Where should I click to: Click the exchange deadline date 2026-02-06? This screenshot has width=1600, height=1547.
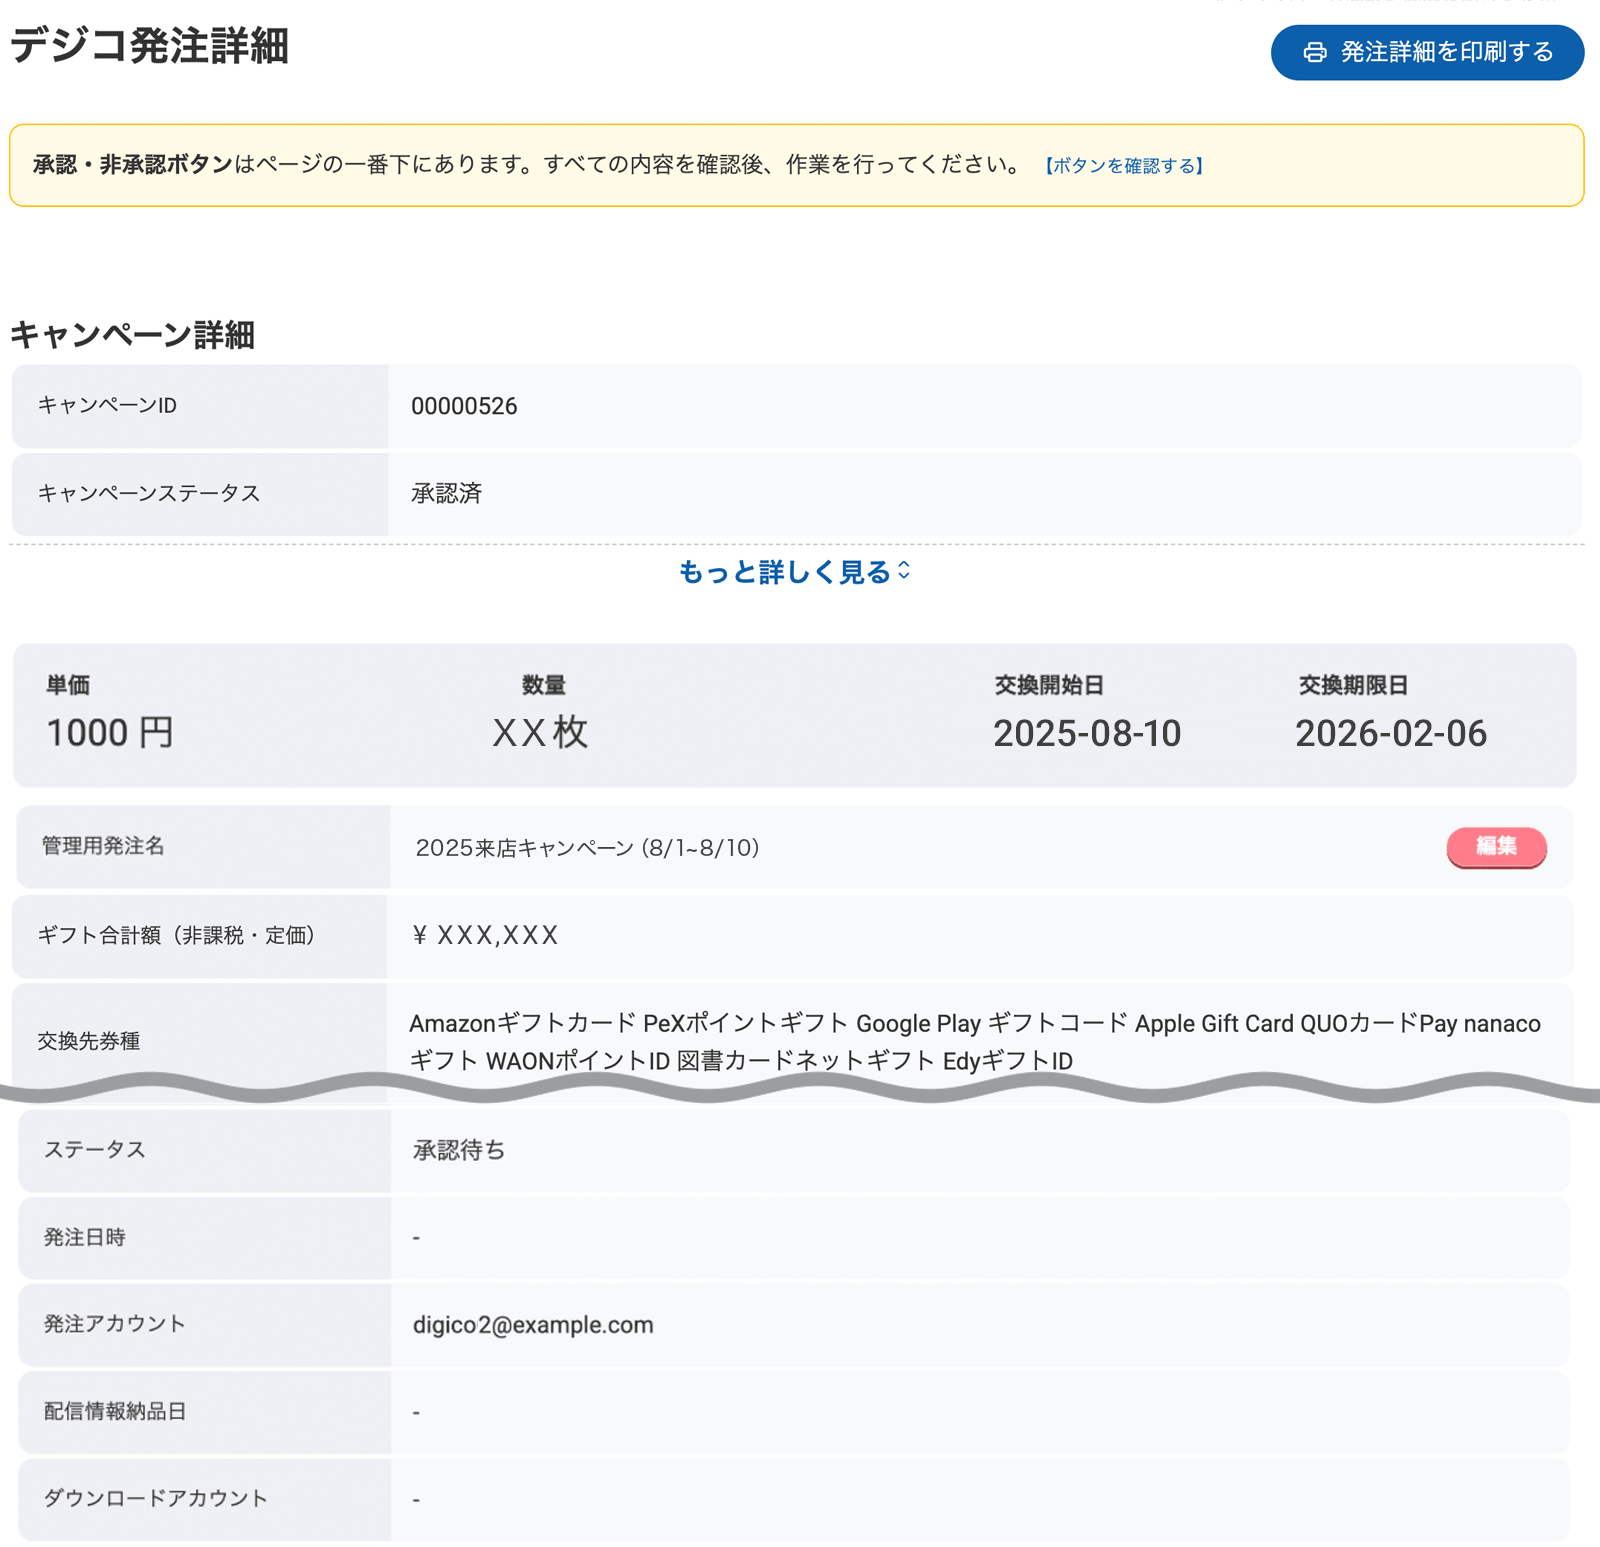click(x=1390, y=733)
